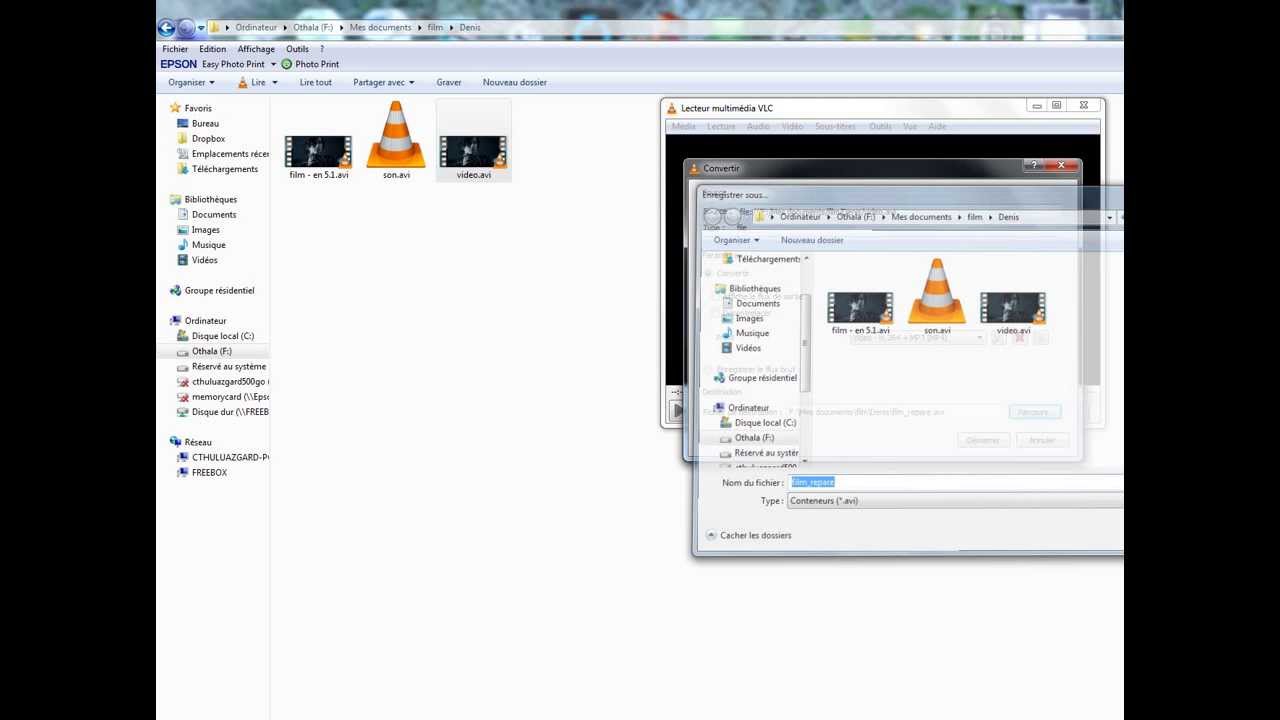Open Vidéos in save dialog sidebar
1280x720 pixels.
coord(741,348)
